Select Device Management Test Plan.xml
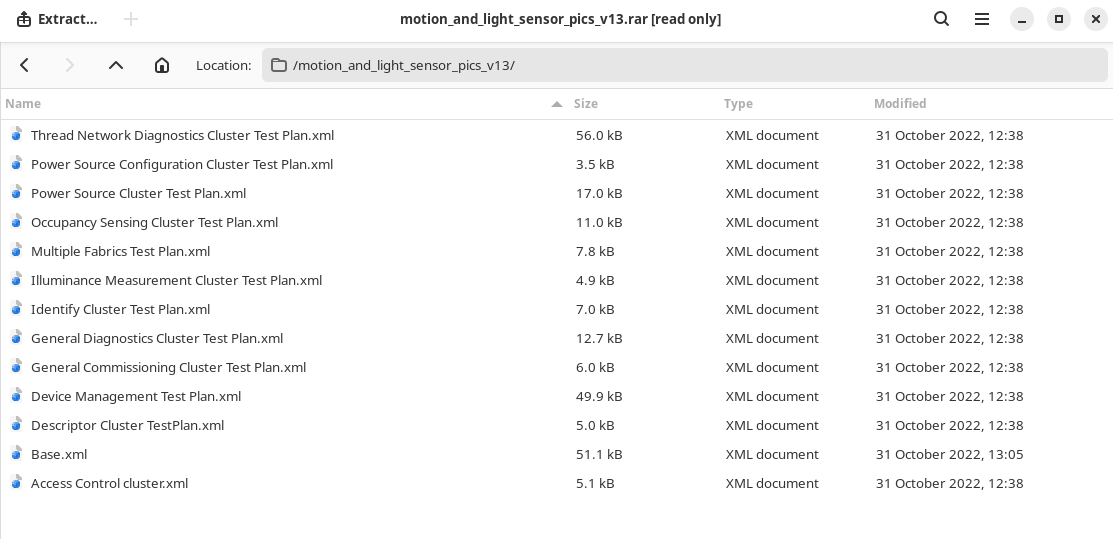 (136, 396)
